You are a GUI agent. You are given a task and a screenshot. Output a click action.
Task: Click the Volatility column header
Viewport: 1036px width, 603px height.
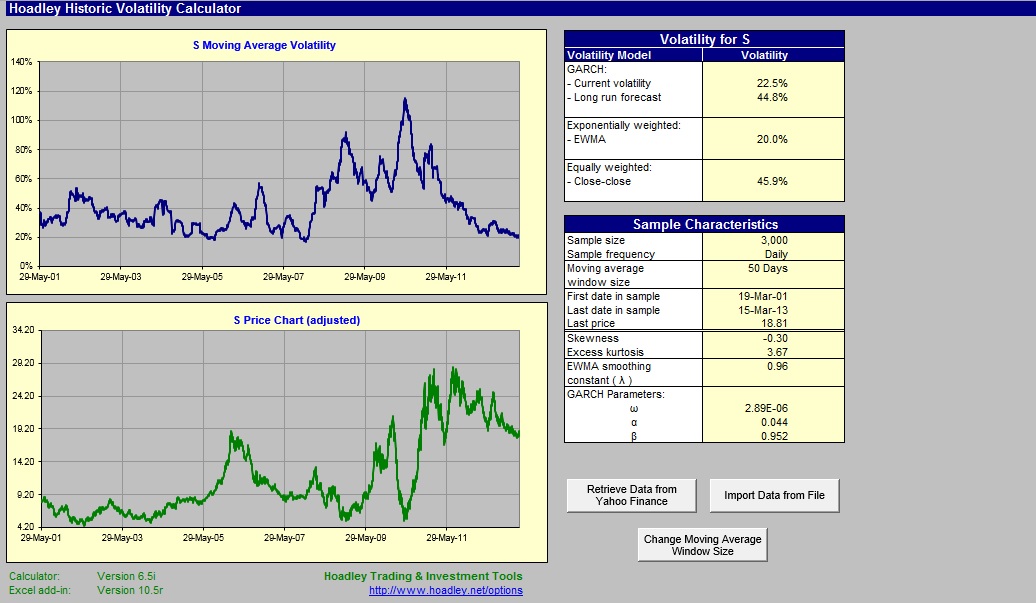click(x=764, y=55)
